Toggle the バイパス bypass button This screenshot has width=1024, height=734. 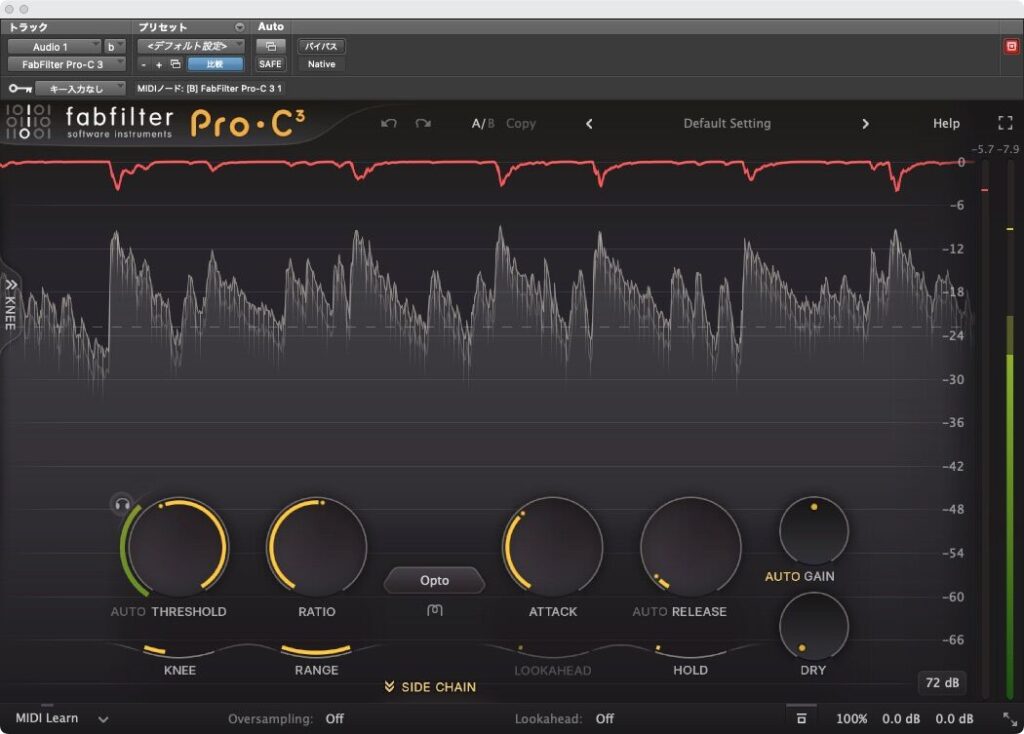[x=321, y=46]
